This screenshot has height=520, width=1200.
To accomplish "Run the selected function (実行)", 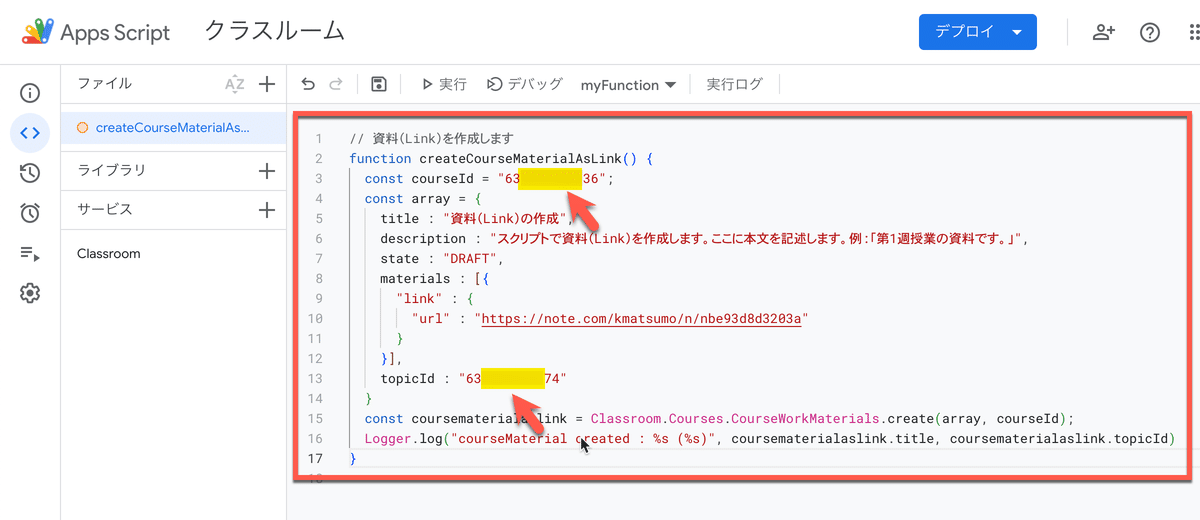I will click(x=443, y=85).
